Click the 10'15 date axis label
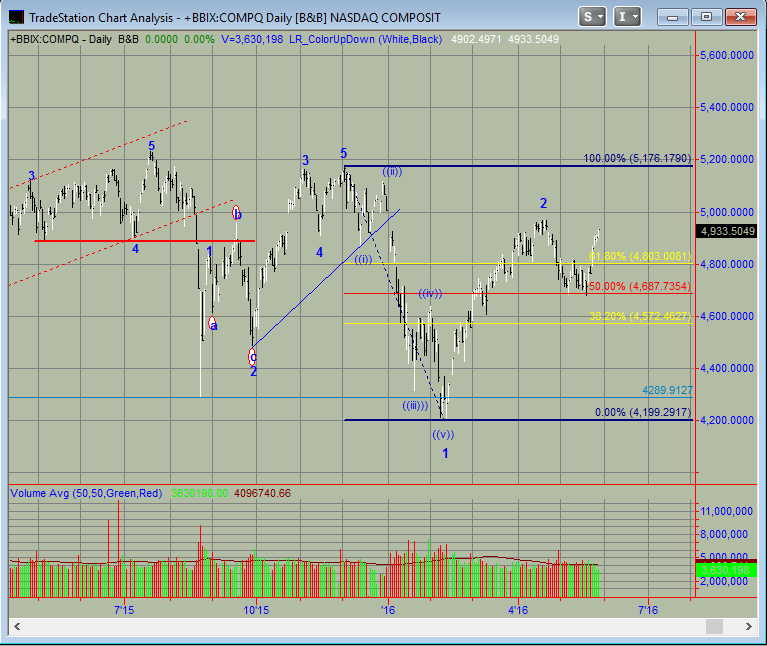Viewport: 767px width, 646px height. point(256,610)
